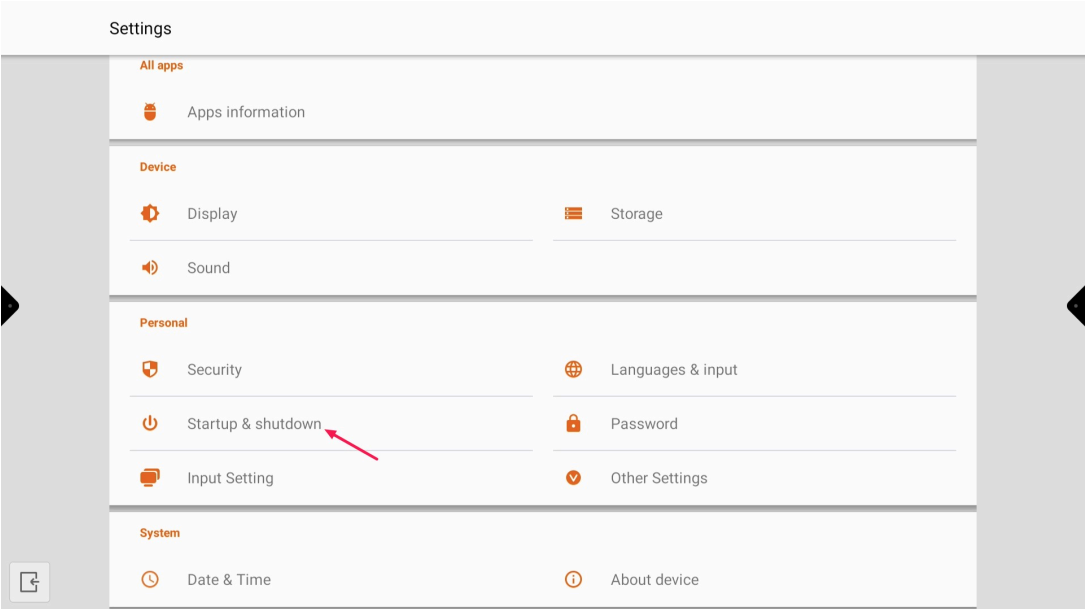
Task: Click the About device info icon
Action: click(573, 579)
